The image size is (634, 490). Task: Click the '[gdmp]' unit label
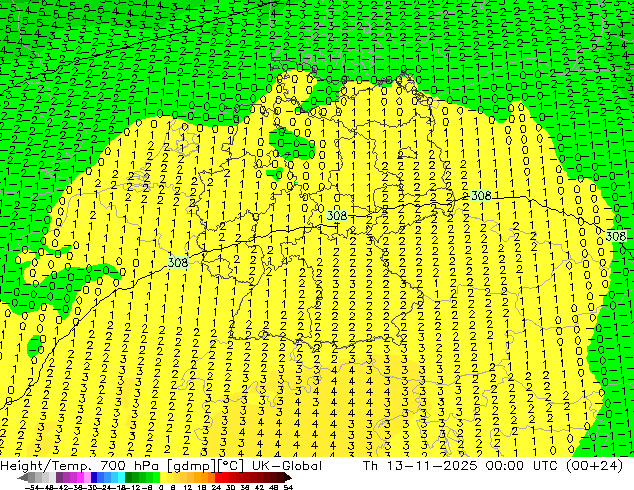[192, 466]
